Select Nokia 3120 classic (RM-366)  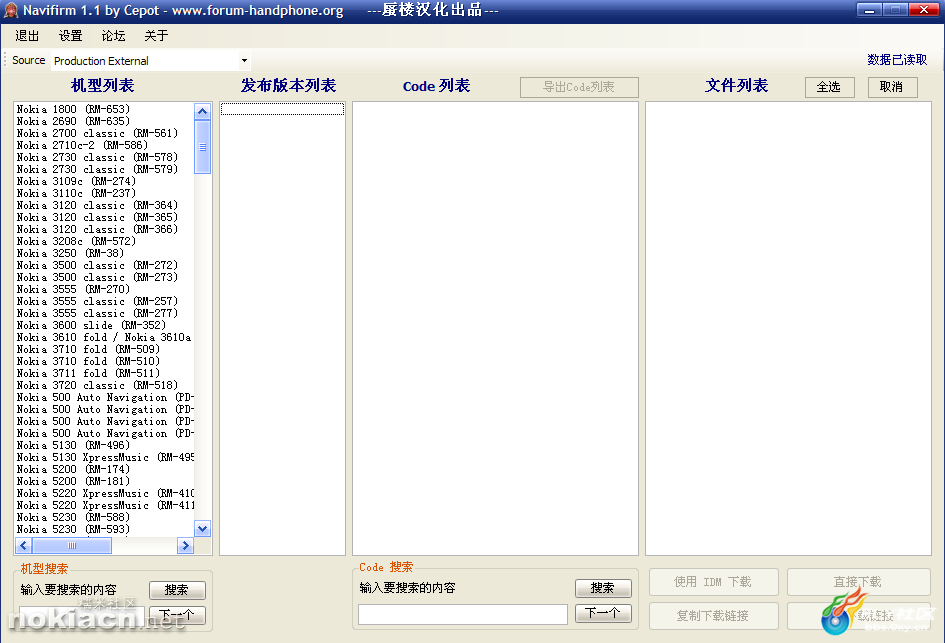(98, 230)
